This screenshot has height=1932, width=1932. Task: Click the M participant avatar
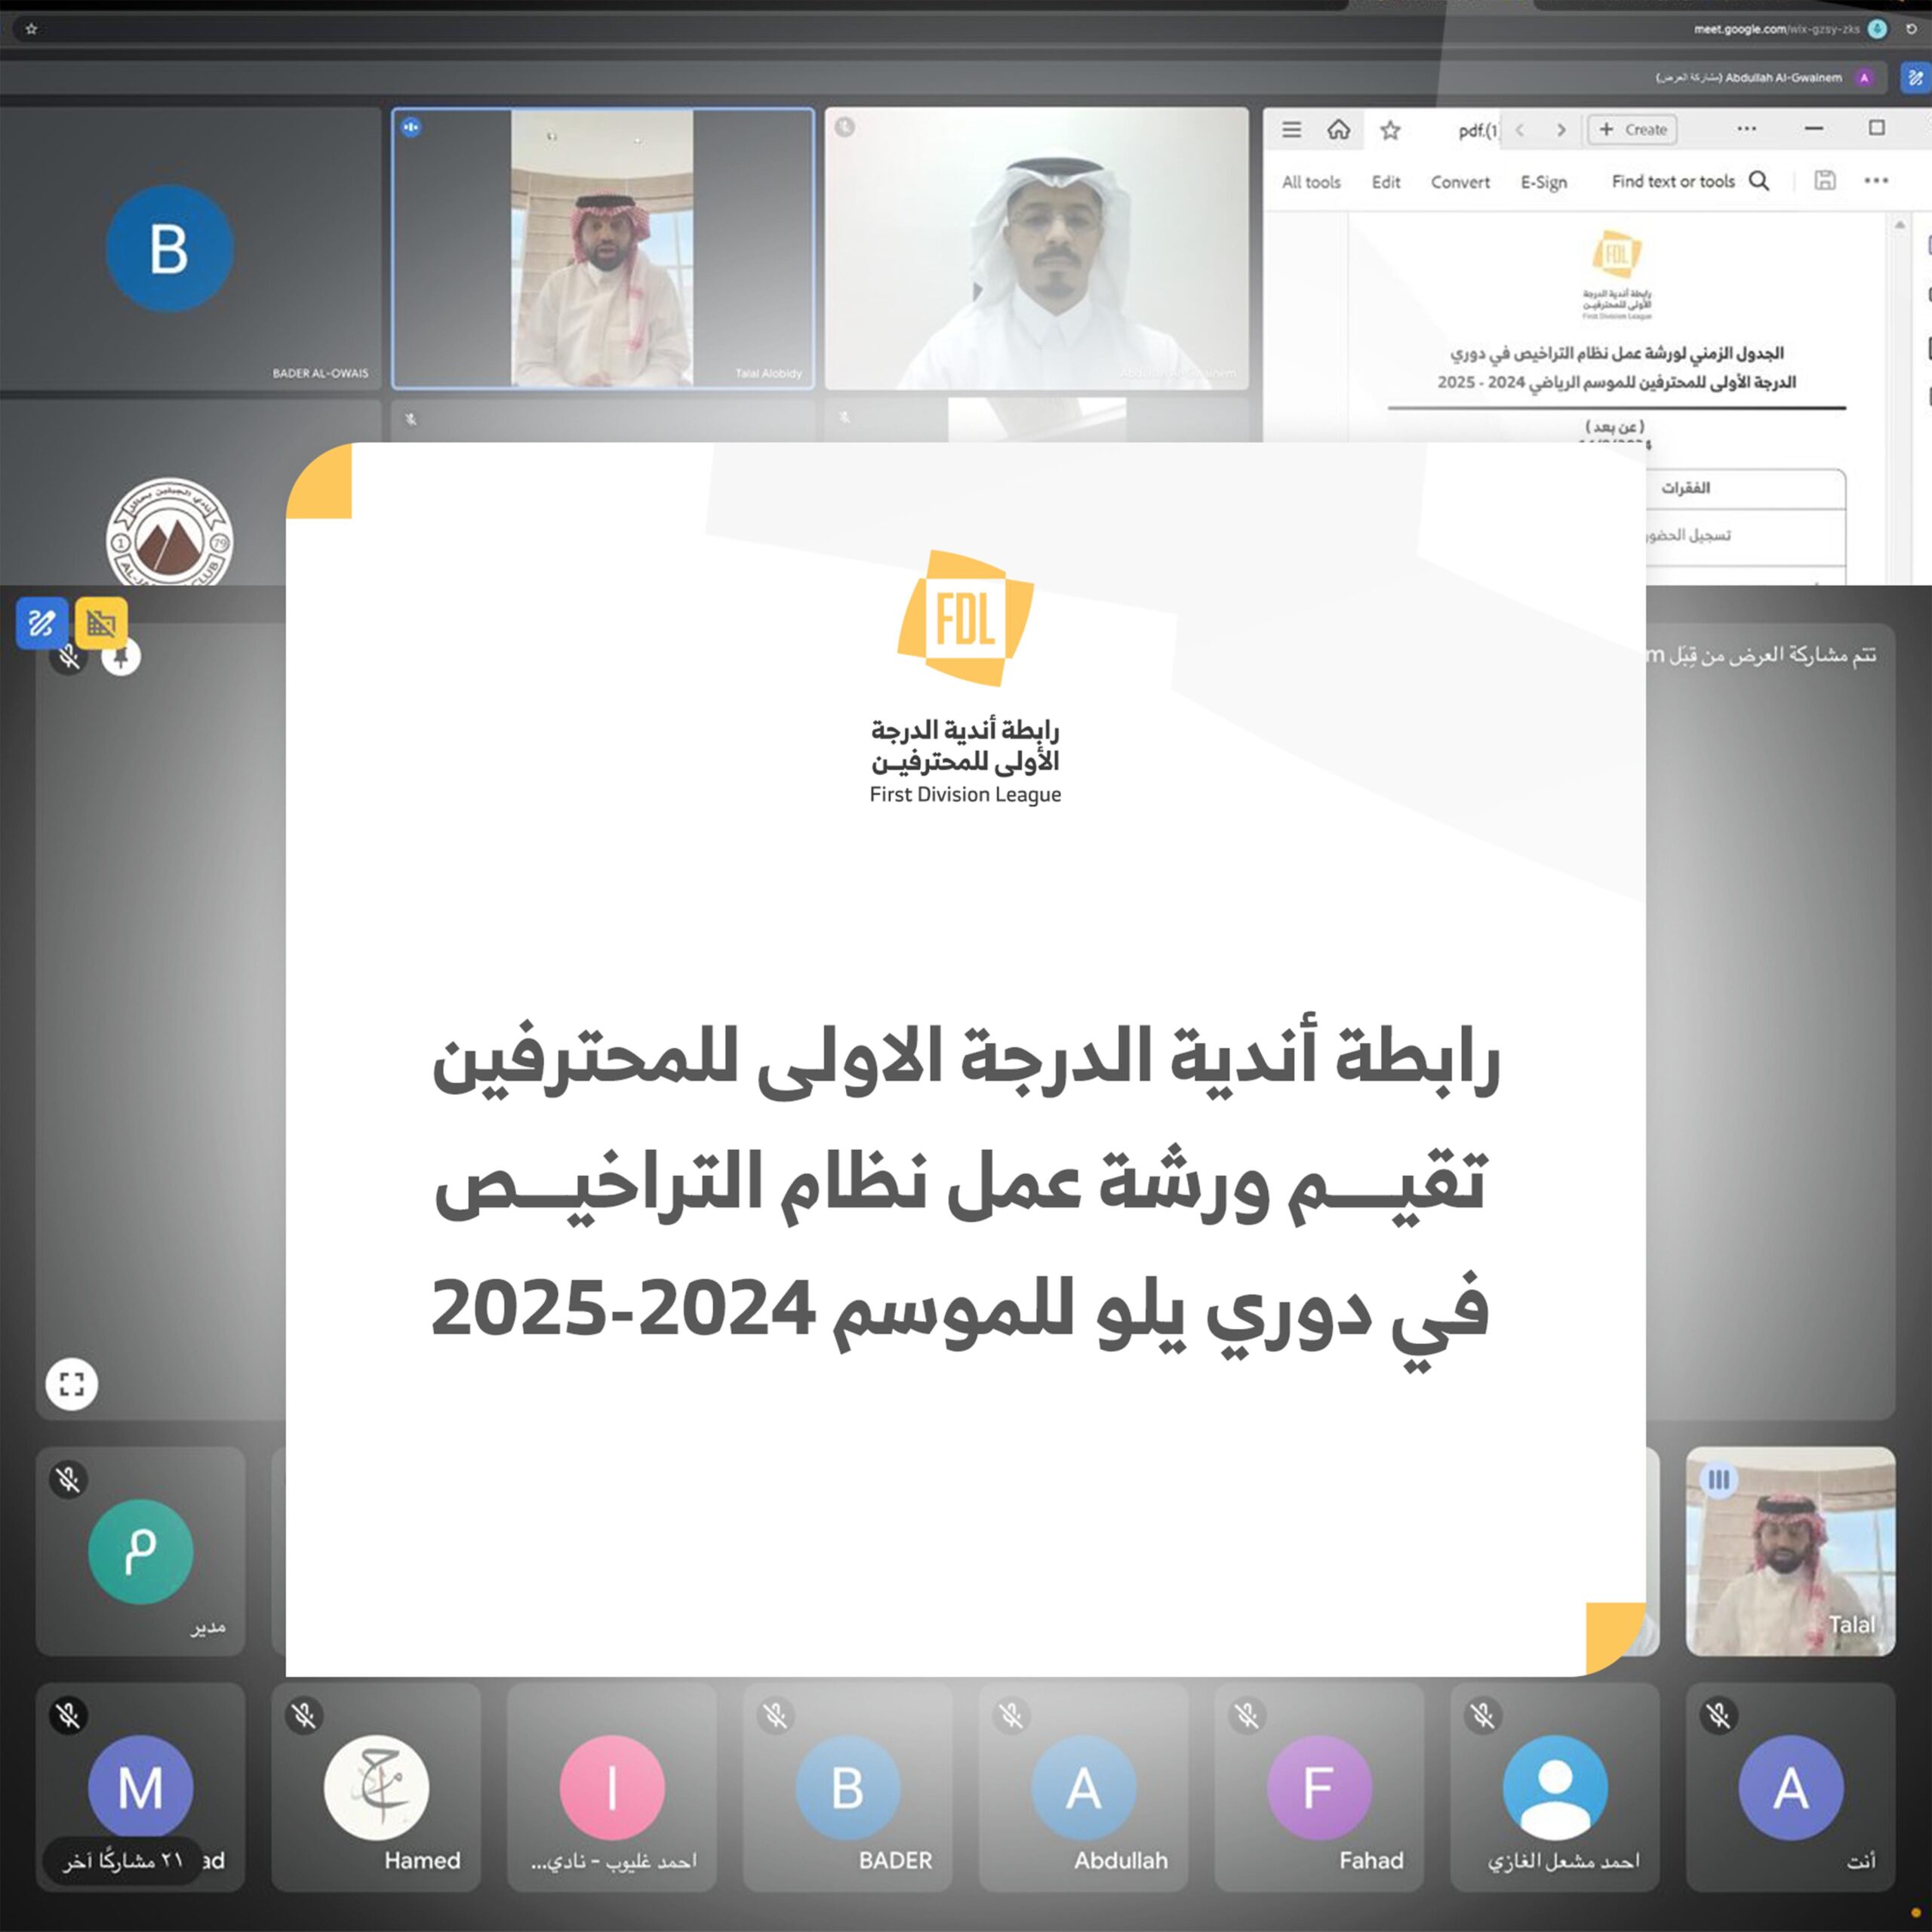(x=140, y=1788)
